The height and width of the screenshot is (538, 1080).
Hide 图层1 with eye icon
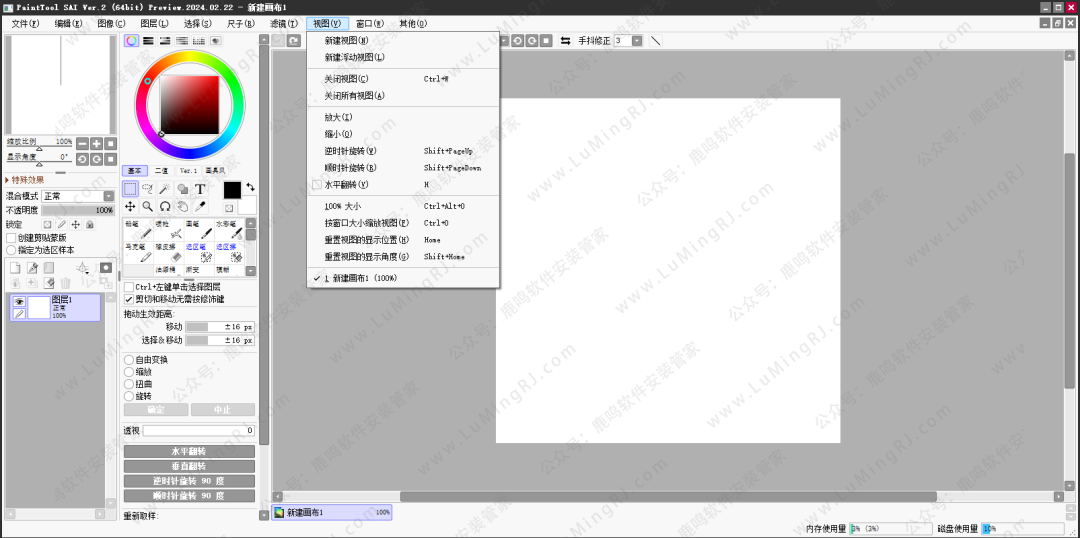[x=19, y=302]
